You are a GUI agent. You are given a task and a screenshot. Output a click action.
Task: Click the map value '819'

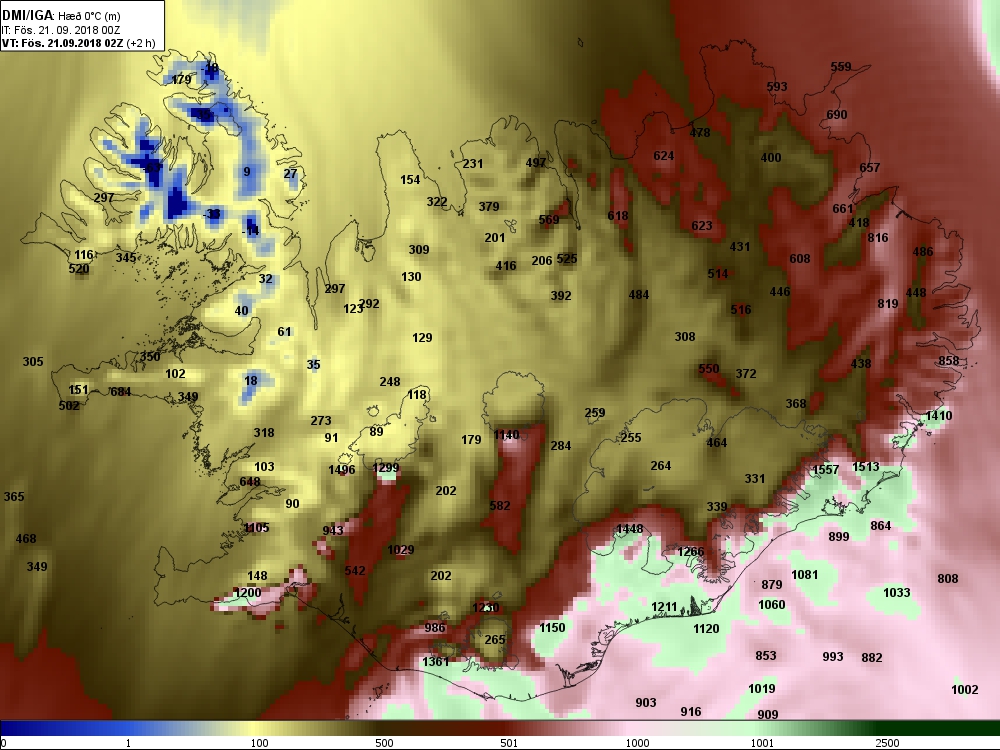[x=888, y=304]
